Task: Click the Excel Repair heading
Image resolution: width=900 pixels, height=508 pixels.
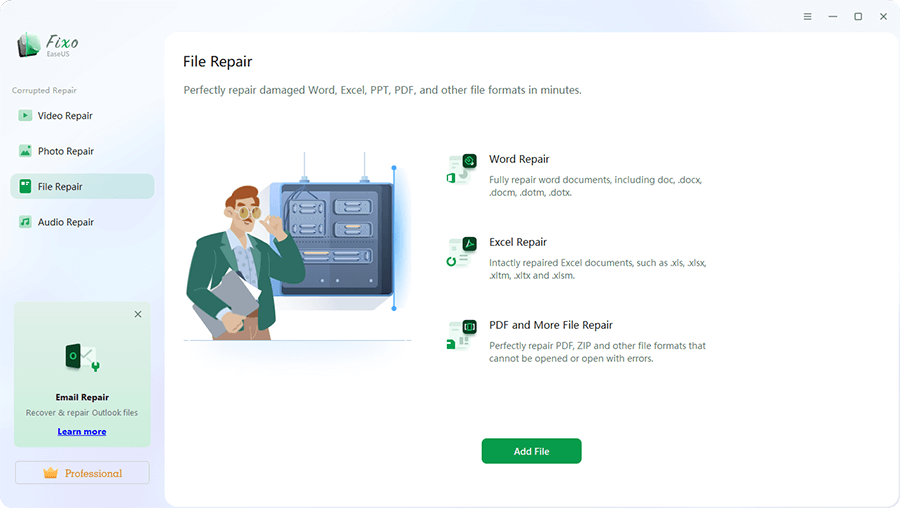Action: pyautogui.click(x=518, y=242)
